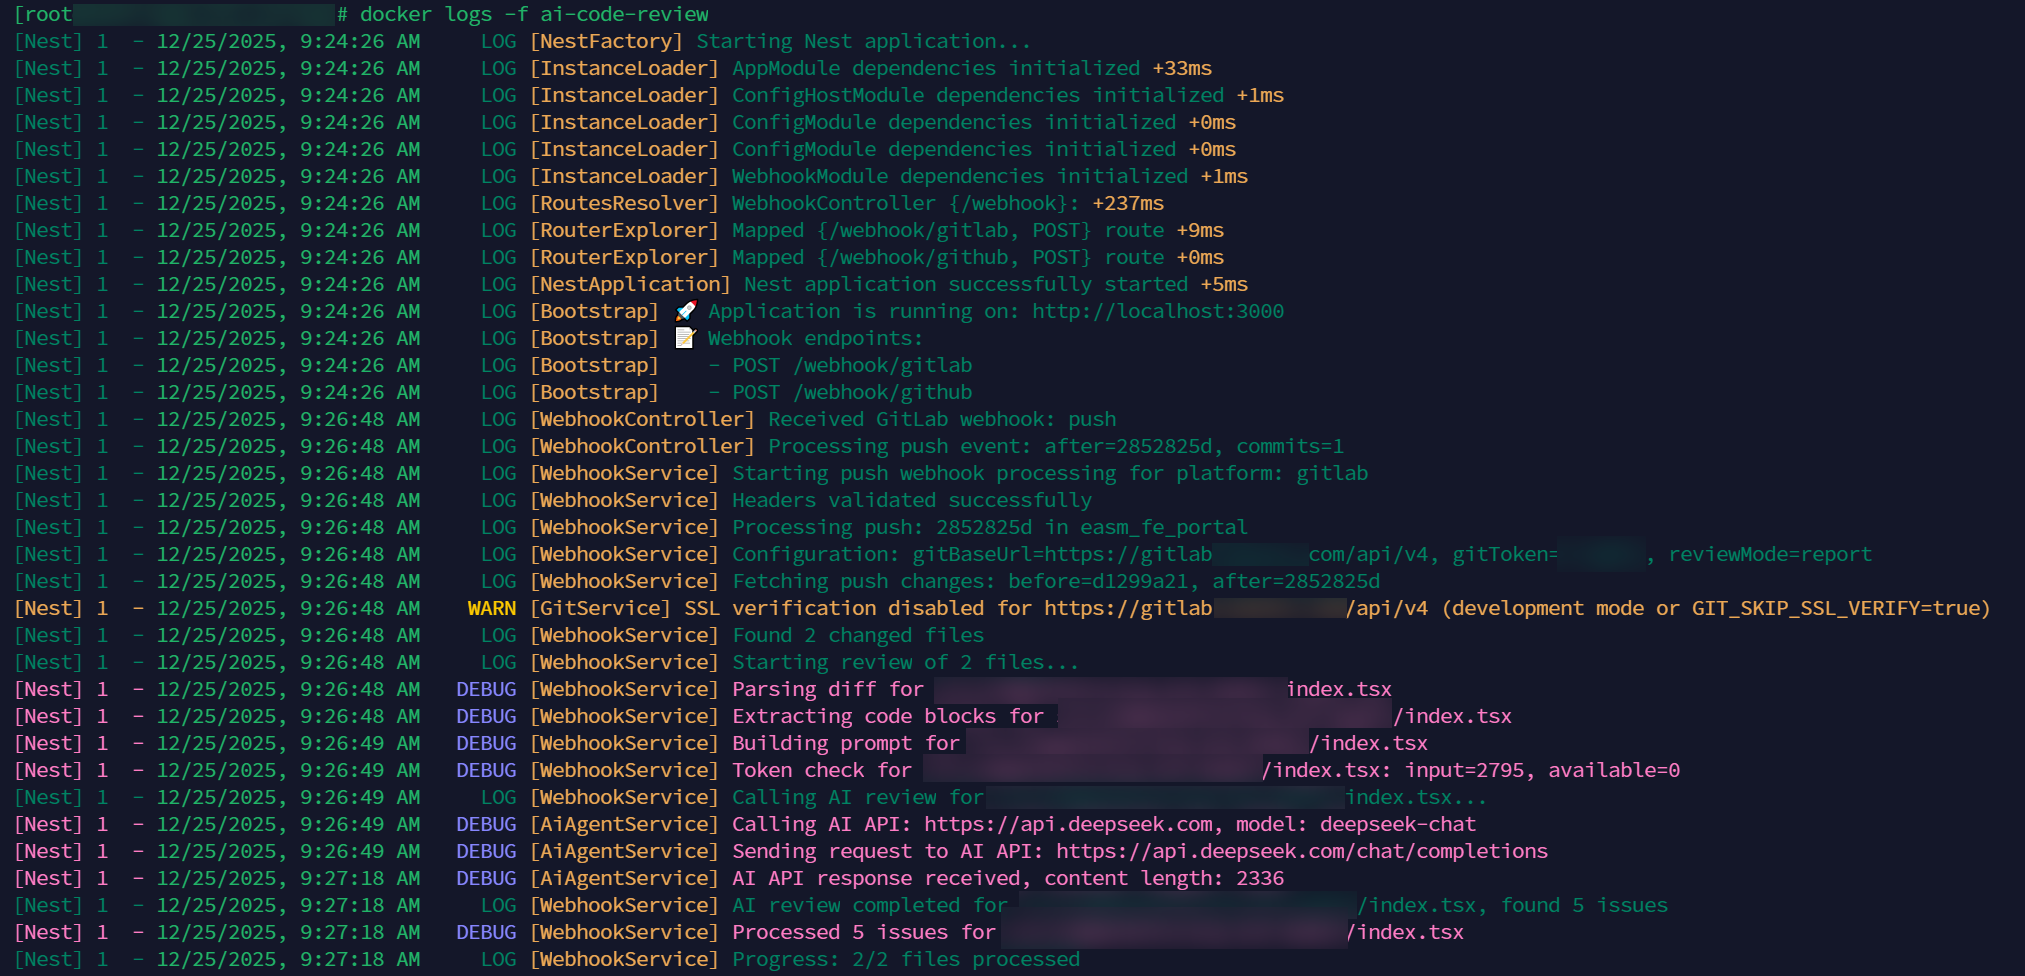Click 'after=2852825d, commits=1' in push event line

click(x=1194, y=446)
